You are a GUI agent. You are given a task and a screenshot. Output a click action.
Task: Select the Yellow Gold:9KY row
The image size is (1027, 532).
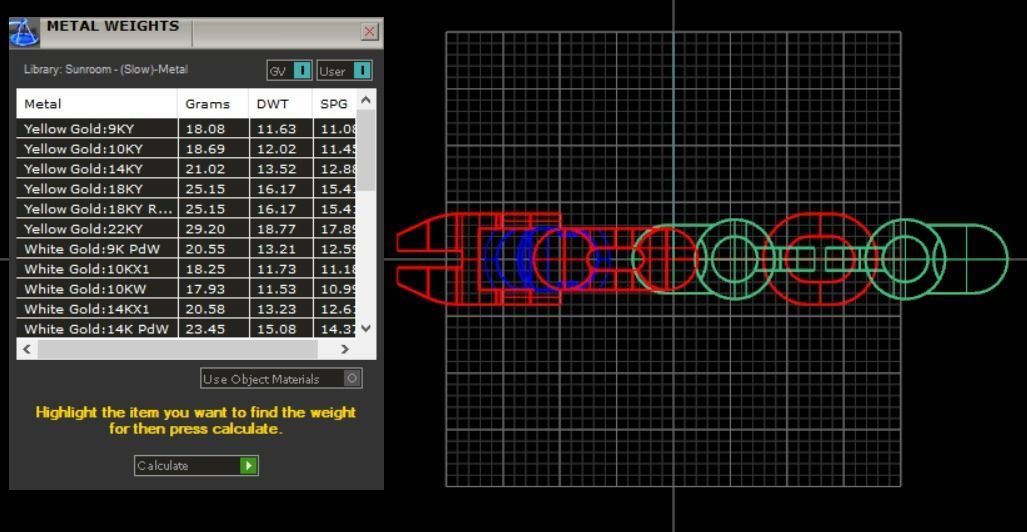click(x=187, y=128)
